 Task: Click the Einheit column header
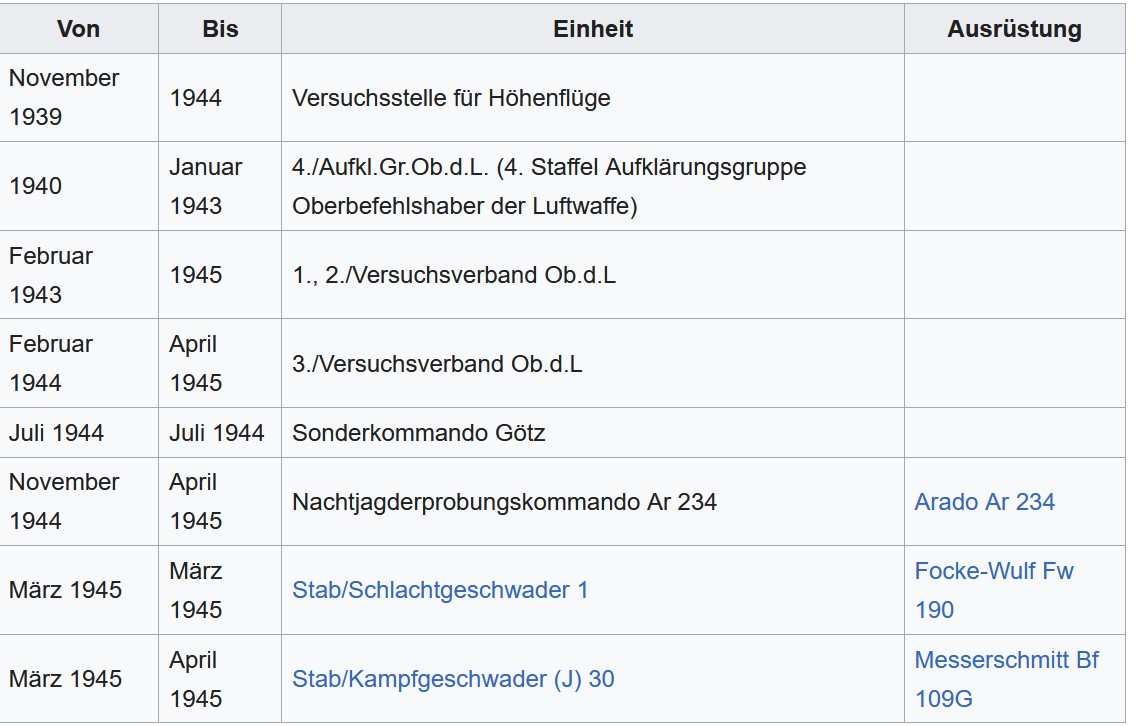[x=592, y=29]
